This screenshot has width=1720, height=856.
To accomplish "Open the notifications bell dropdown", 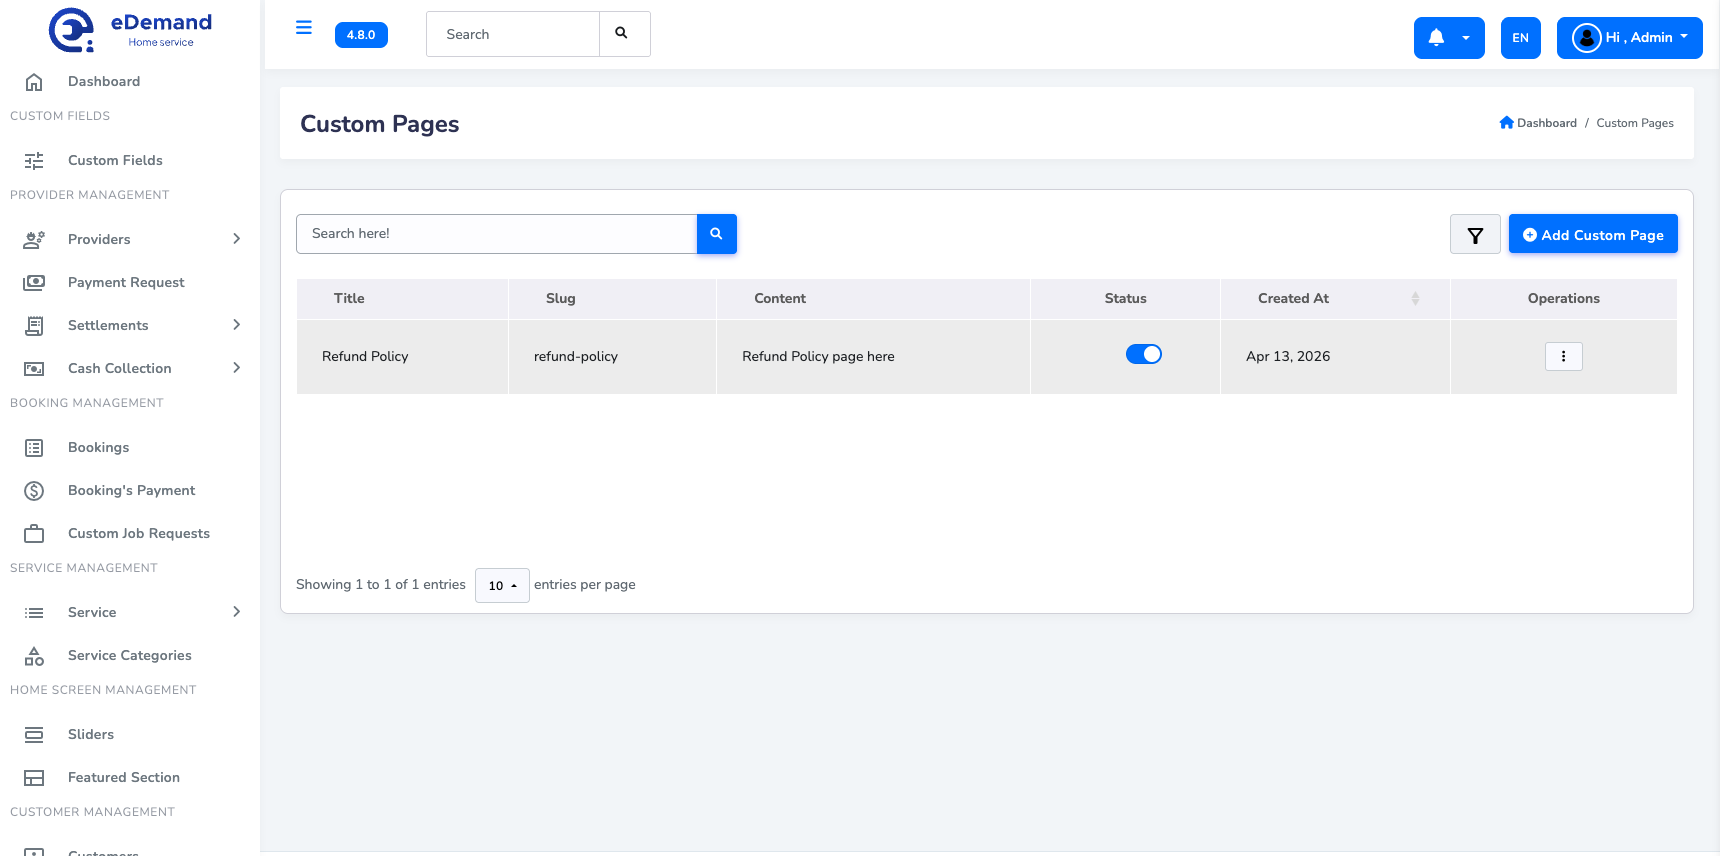I will coord(1449,38).
